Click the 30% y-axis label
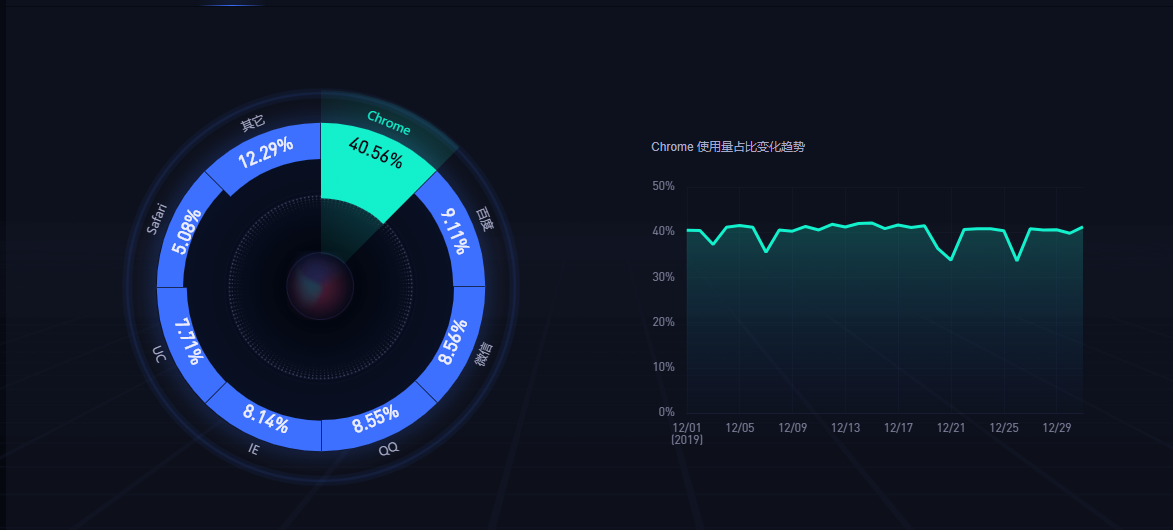This screenshot has height=530, width=1173. click(x=665, y=277)
